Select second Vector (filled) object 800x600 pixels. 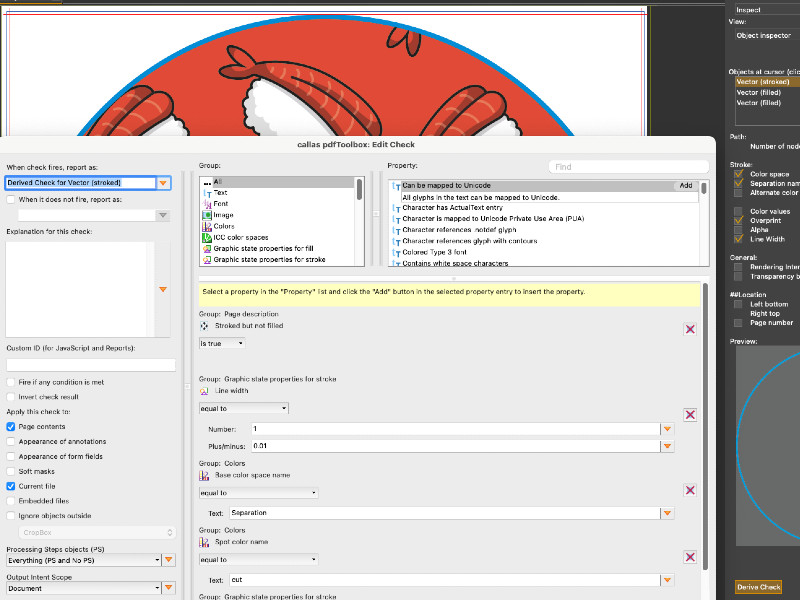pyautogui.click(x=767, y=103)
